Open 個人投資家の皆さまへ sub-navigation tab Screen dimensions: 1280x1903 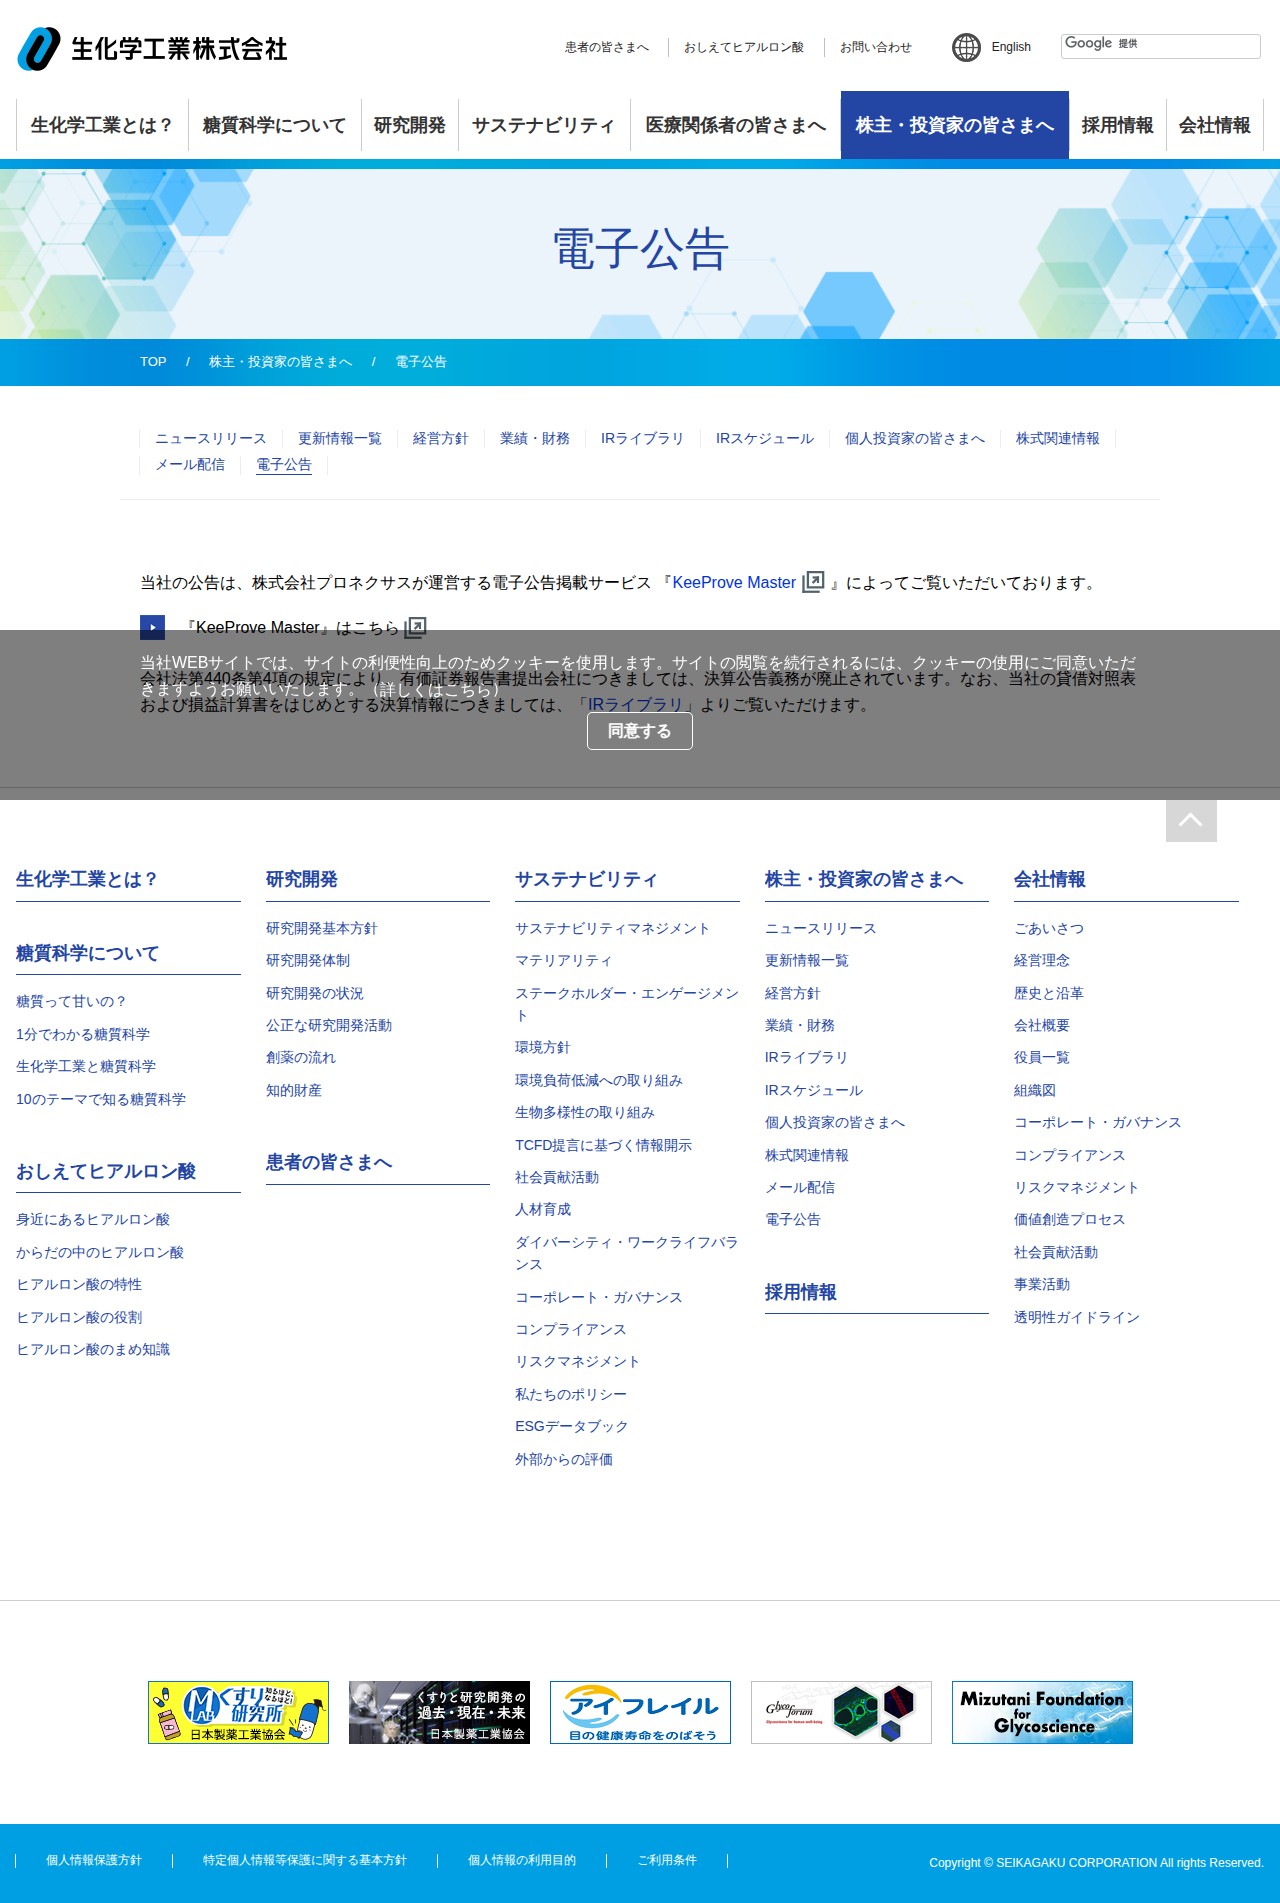pos(915,438)
